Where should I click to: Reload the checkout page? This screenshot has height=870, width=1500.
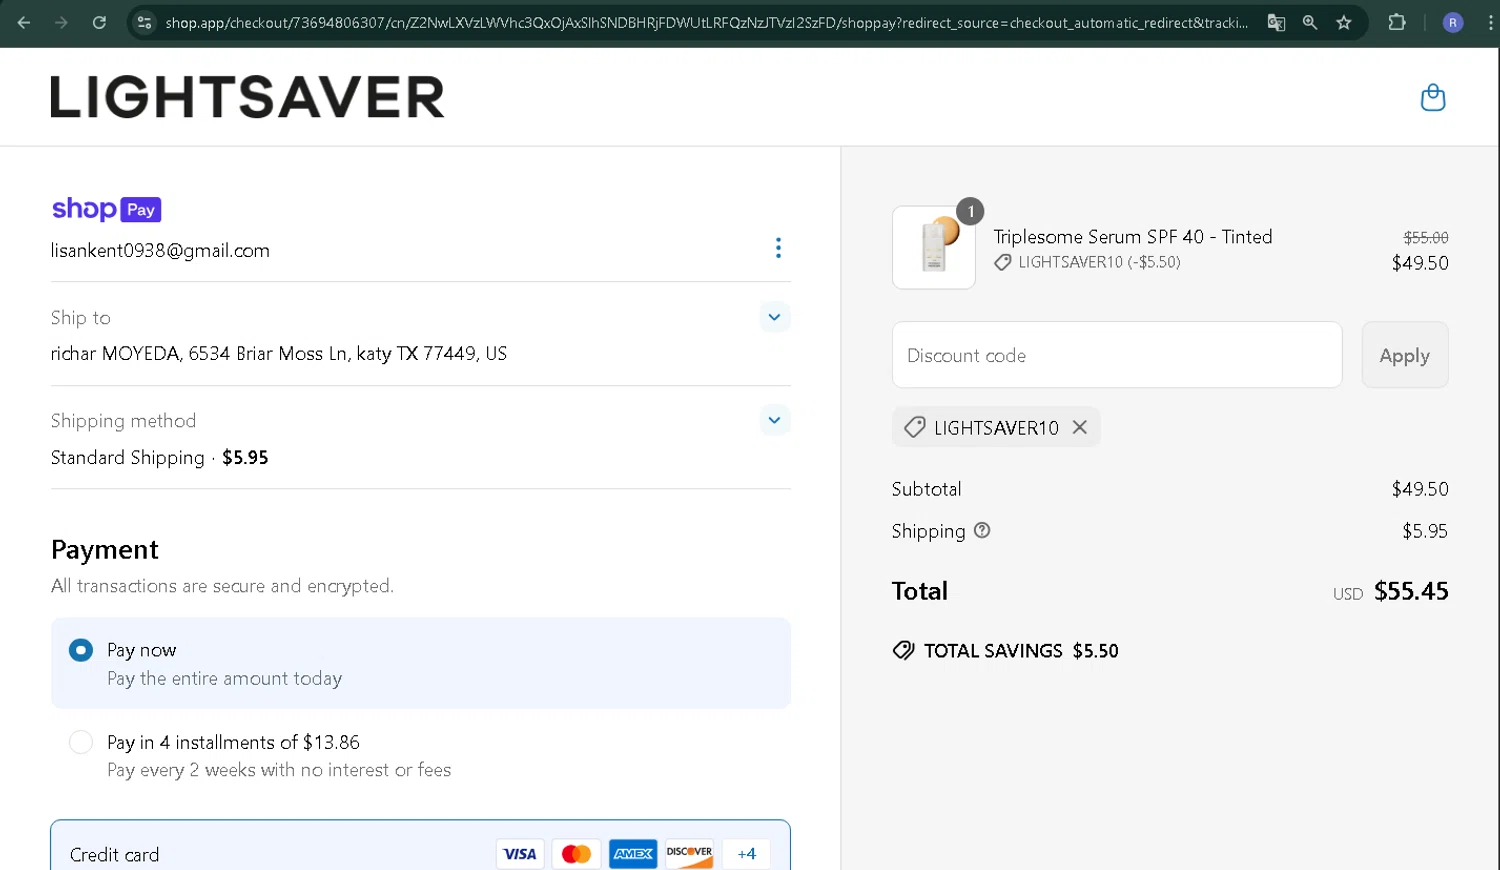tap(99, 22)
